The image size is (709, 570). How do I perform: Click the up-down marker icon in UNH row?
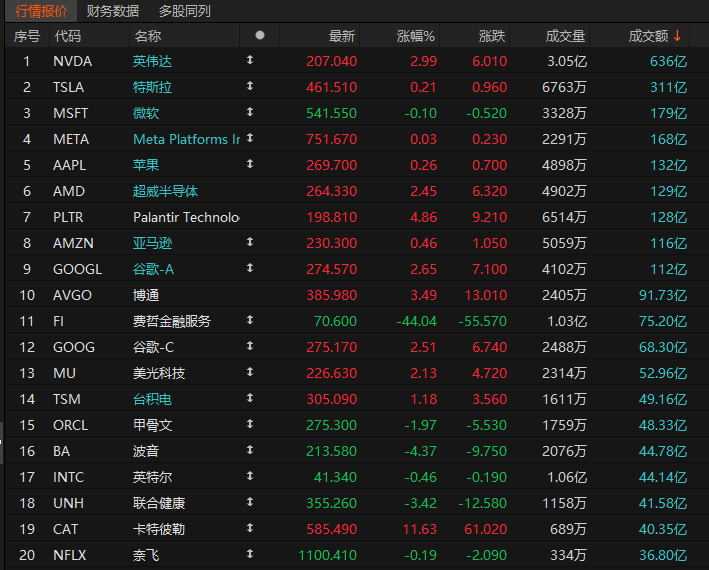point(250,502)
